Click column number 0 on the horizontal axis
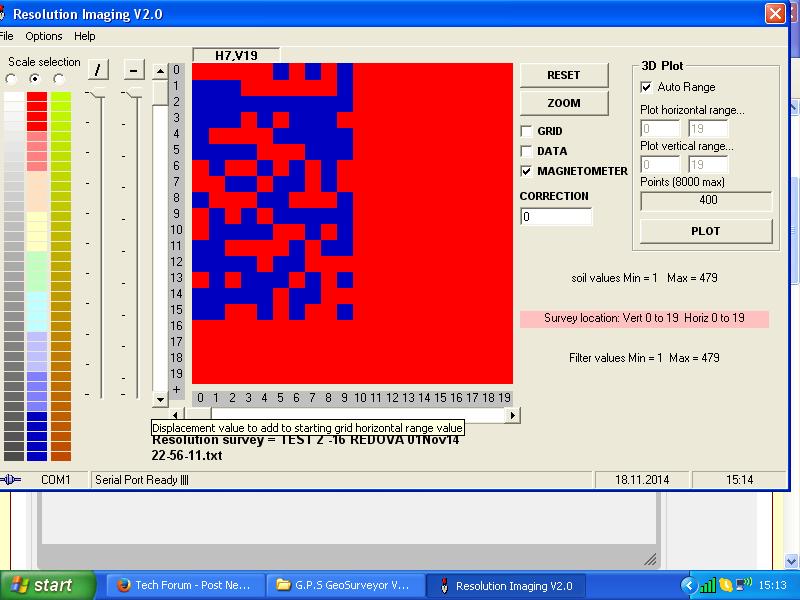The height and width of the screenshot is (600, 800). 201,398
